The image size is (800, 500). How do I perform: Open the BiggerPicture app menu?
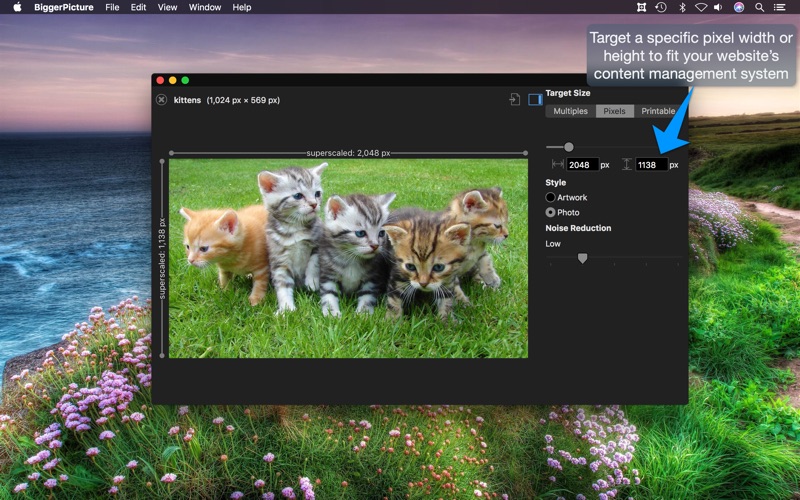click(64, 7)
